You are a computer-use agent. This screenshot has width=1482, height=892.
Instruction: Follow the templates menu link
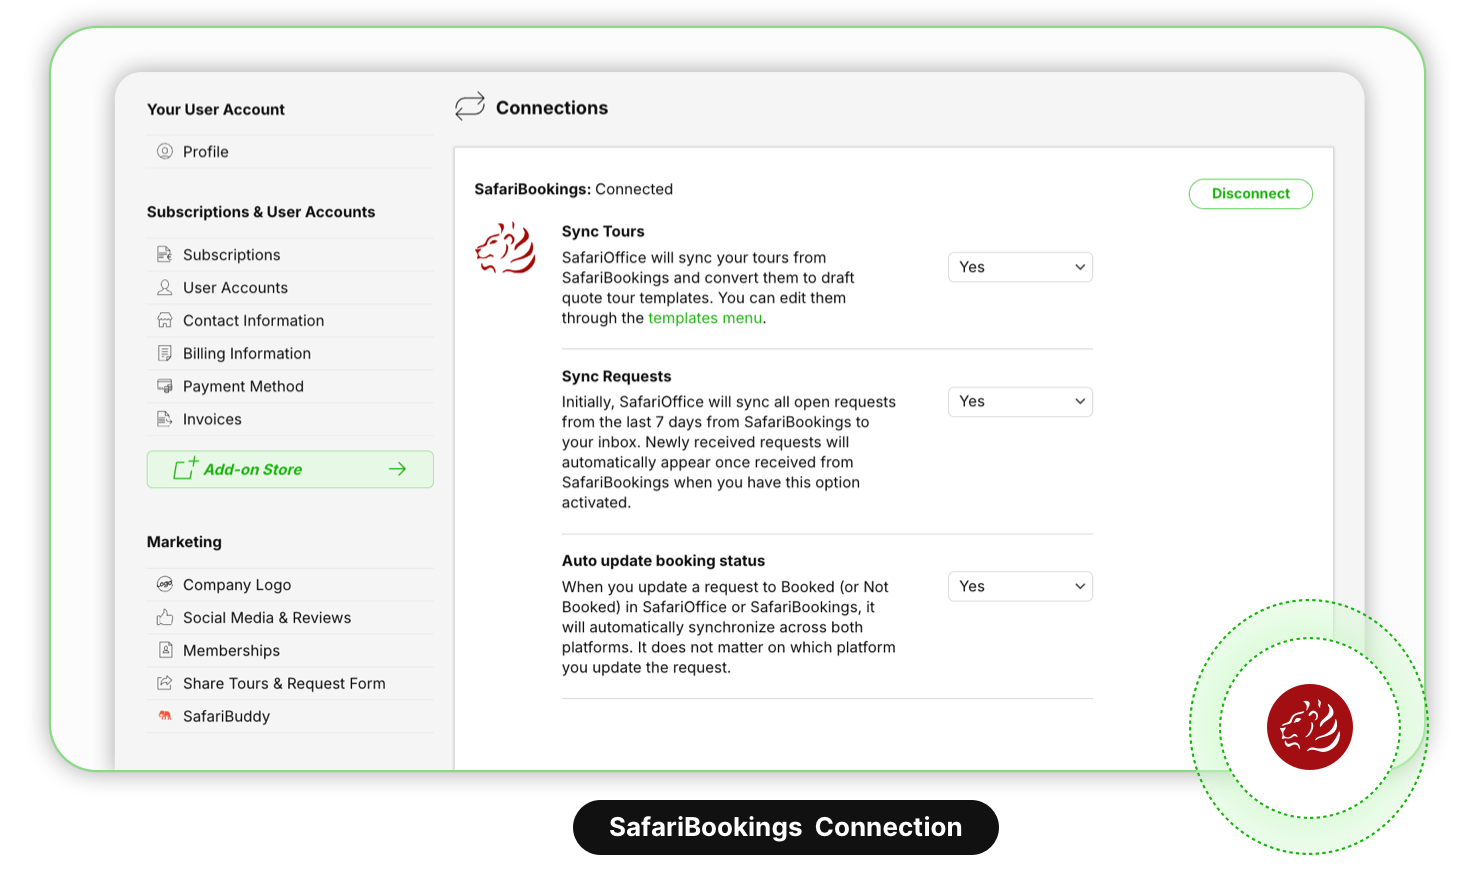[x=705, y=319]
